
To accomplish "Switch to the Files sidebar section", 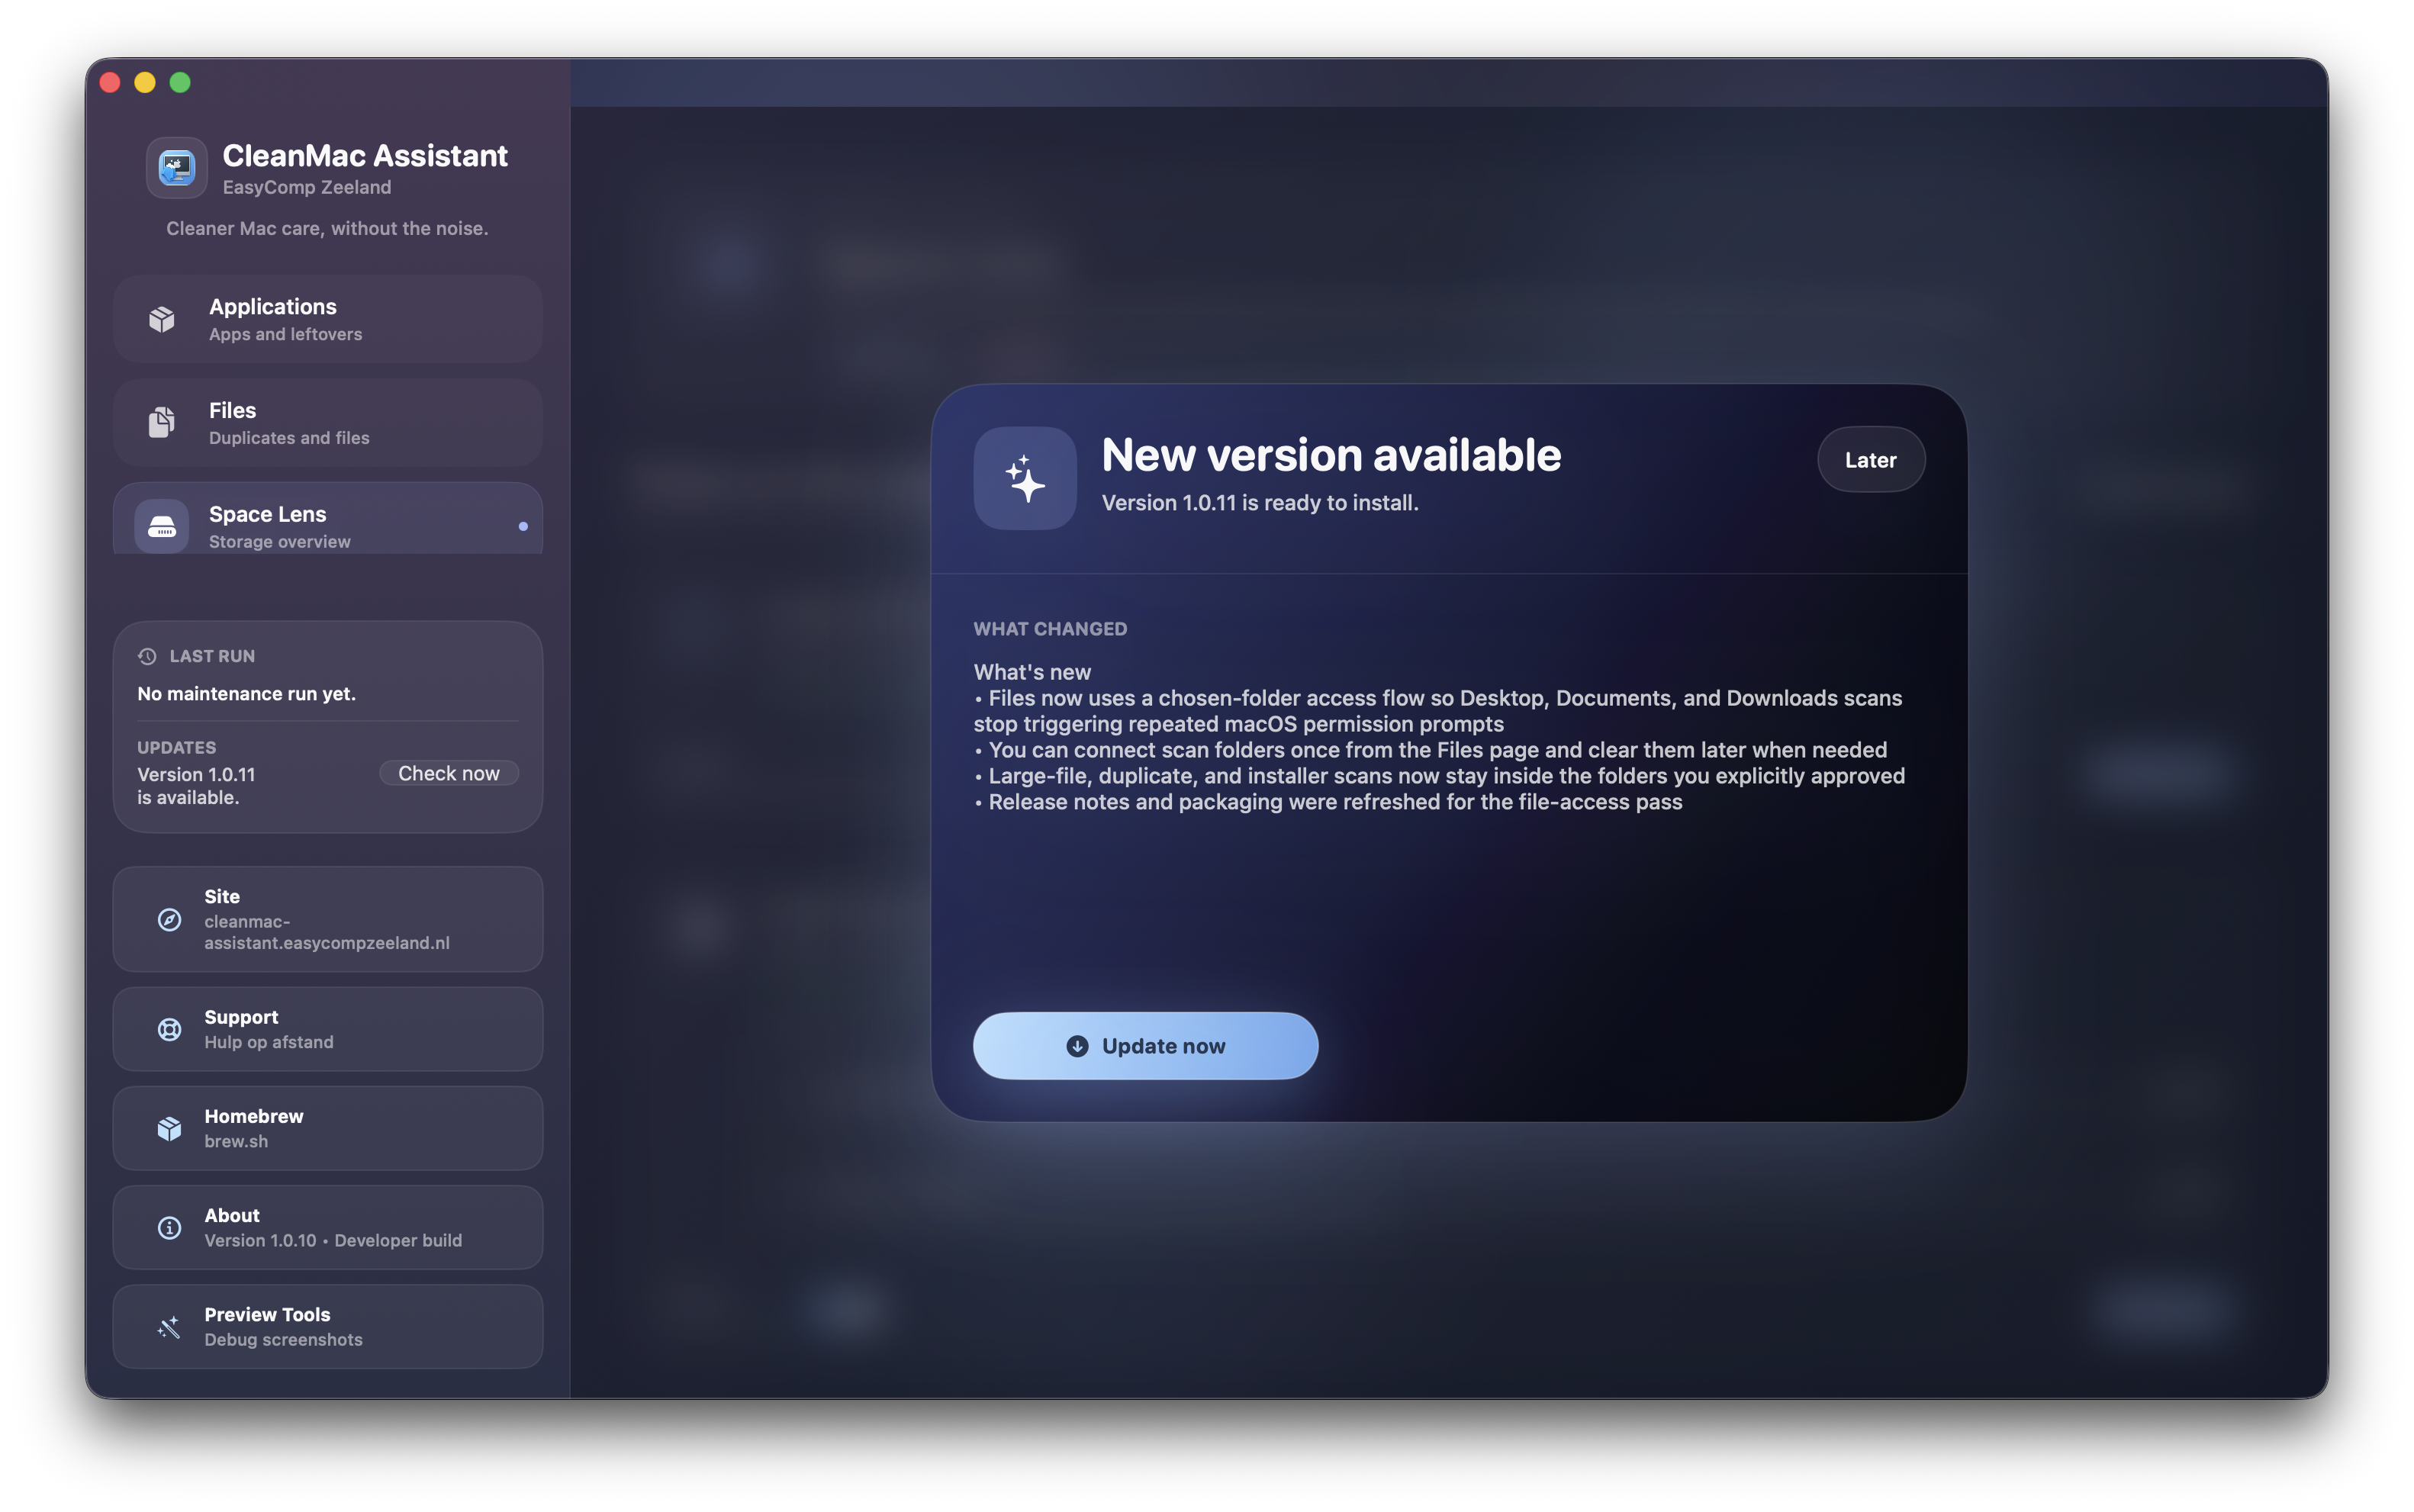I will [x=327, y=422].
